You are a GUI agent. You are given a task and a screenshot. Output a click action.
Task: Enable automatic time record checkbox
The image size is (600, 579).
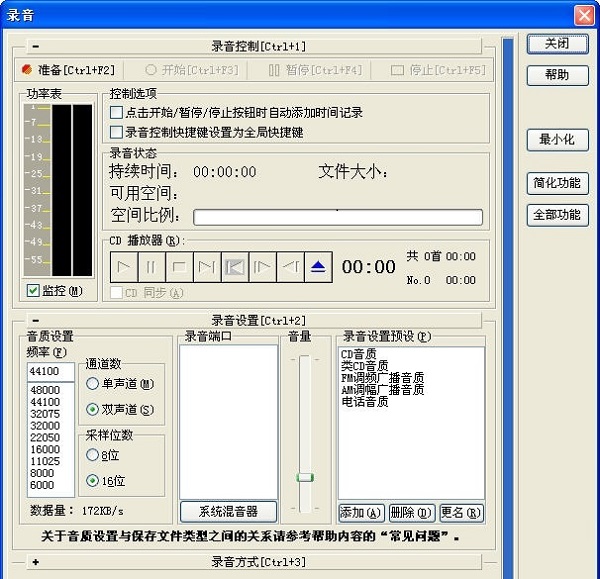[117, 114]
